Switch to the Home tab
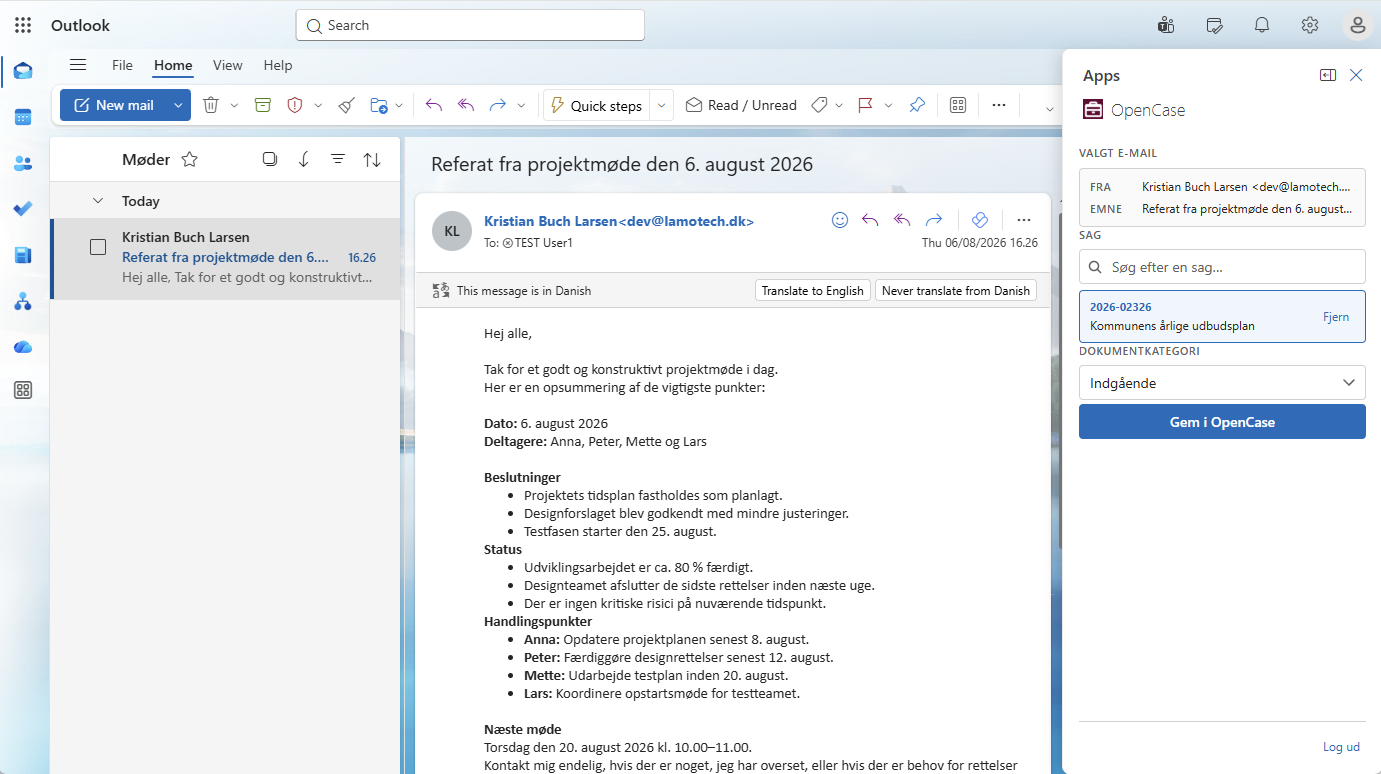Screen dimensions: 1381x774 [173, 65]
